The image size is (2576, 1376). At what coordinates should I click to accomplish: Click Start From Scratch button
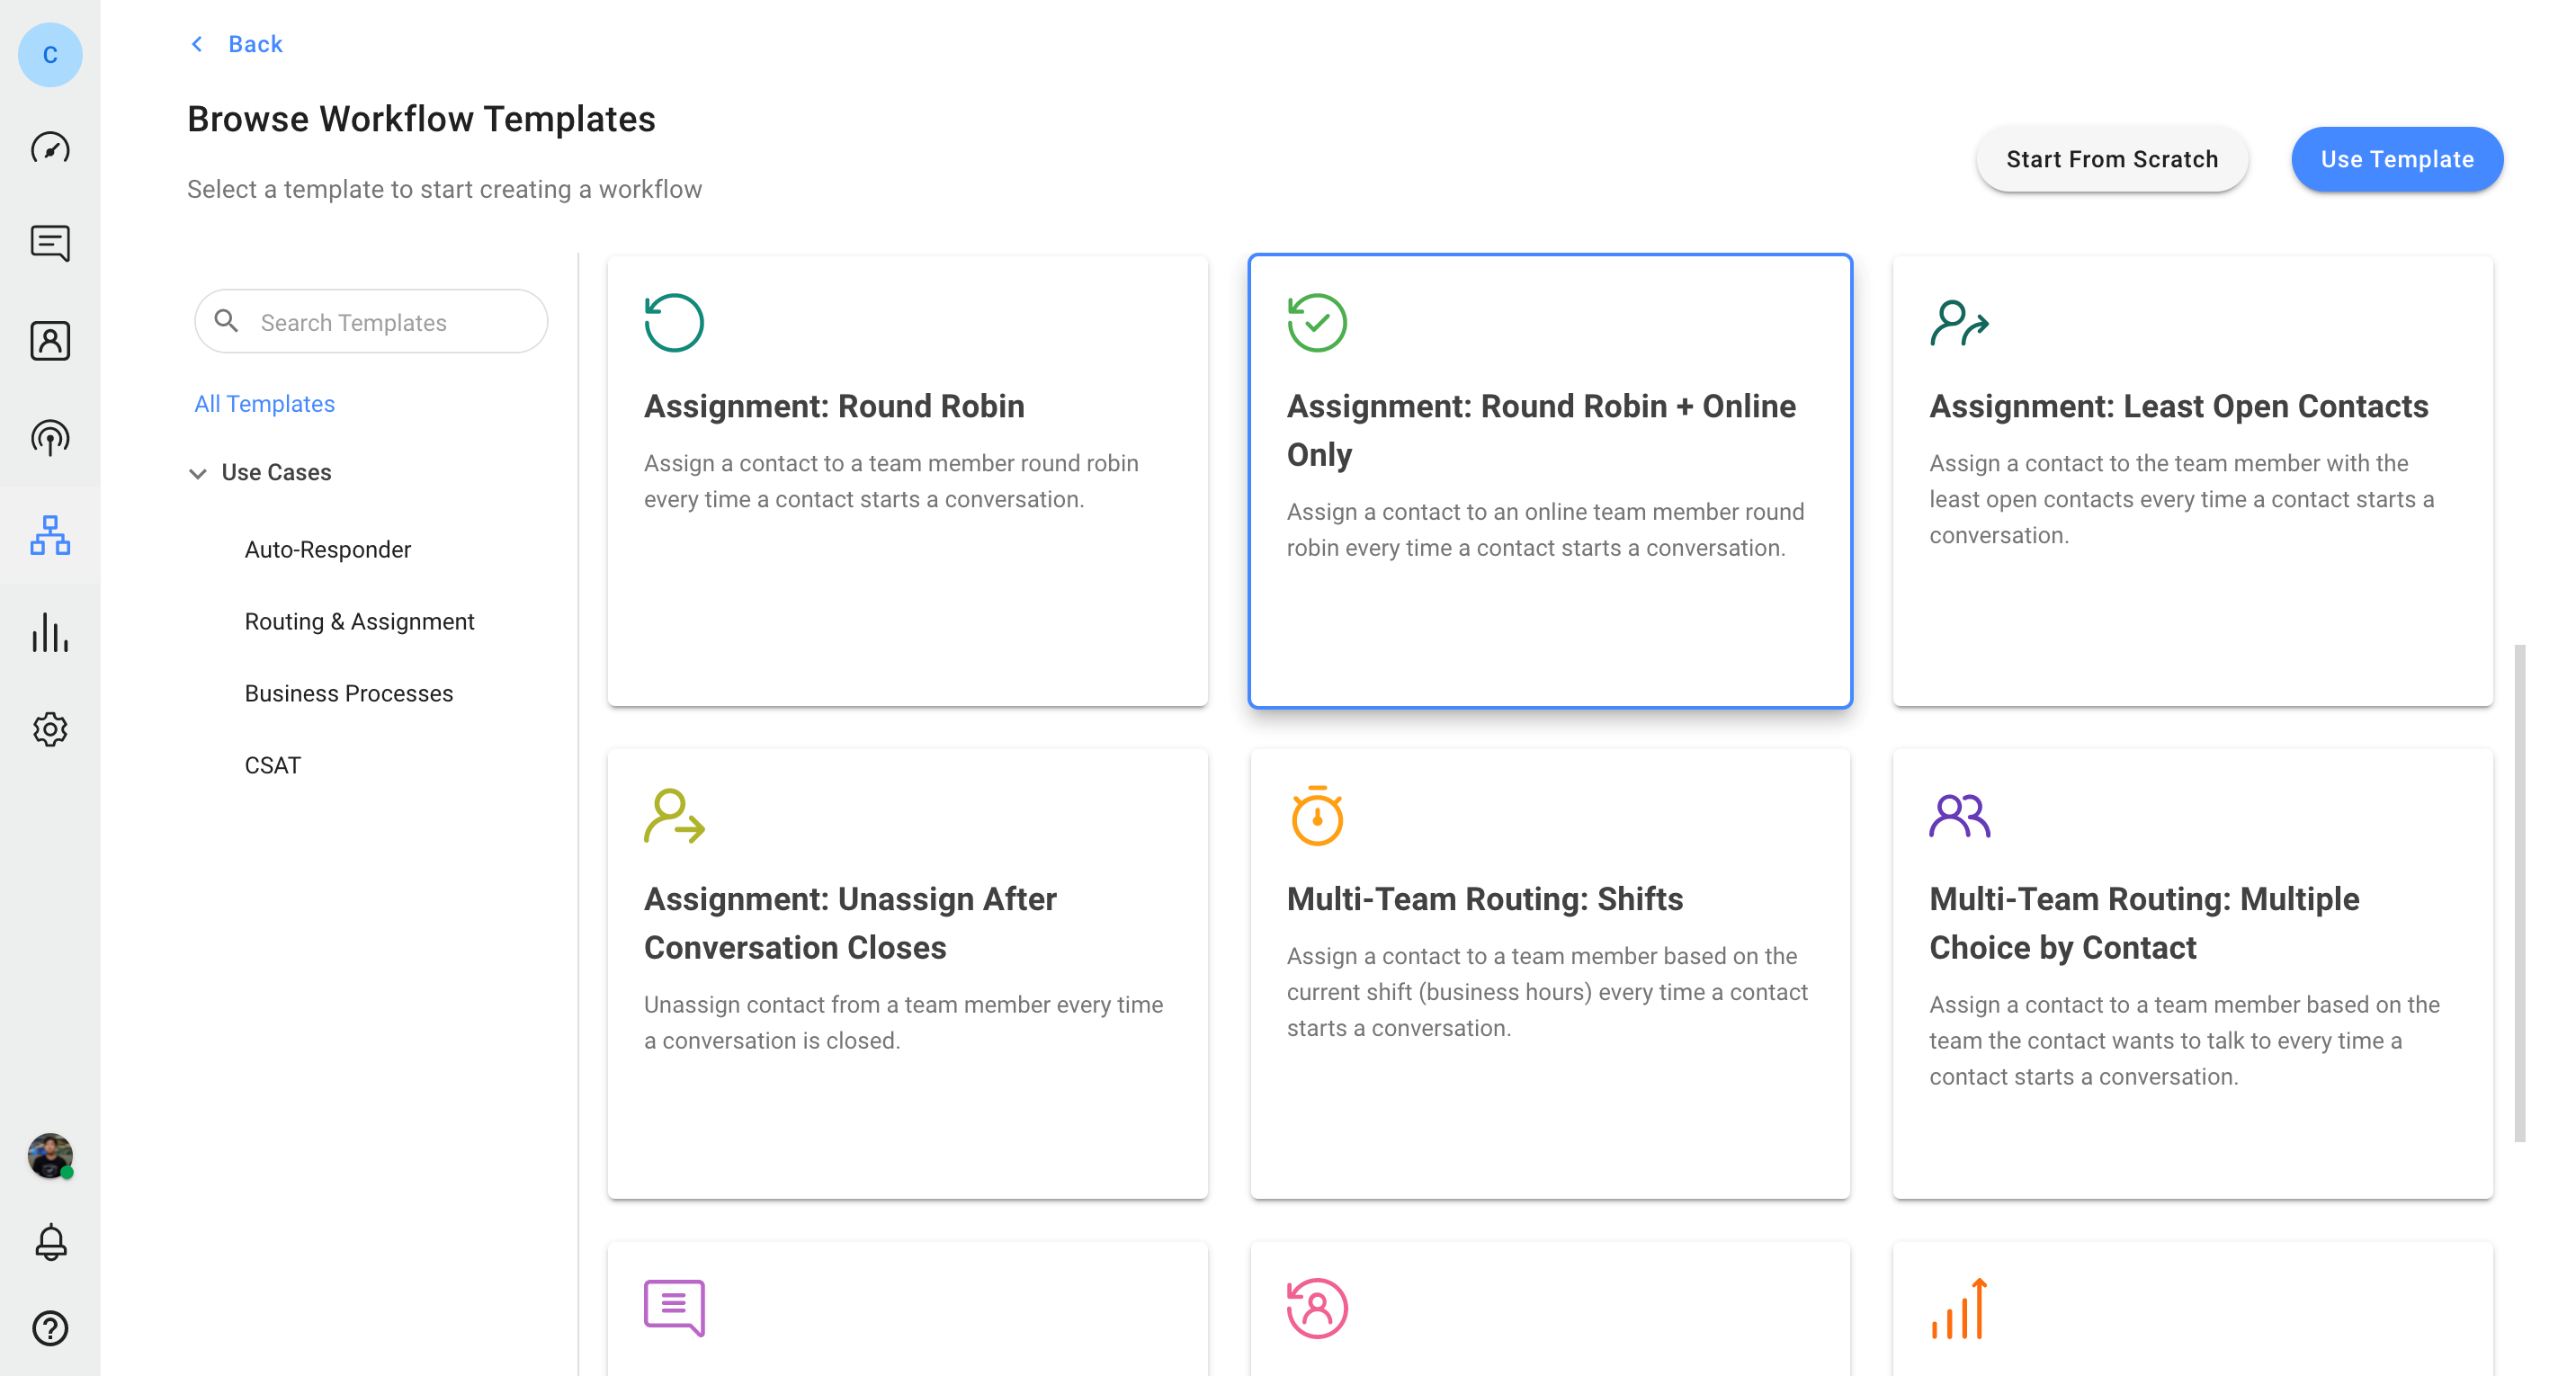click(x=2111, y=159)
